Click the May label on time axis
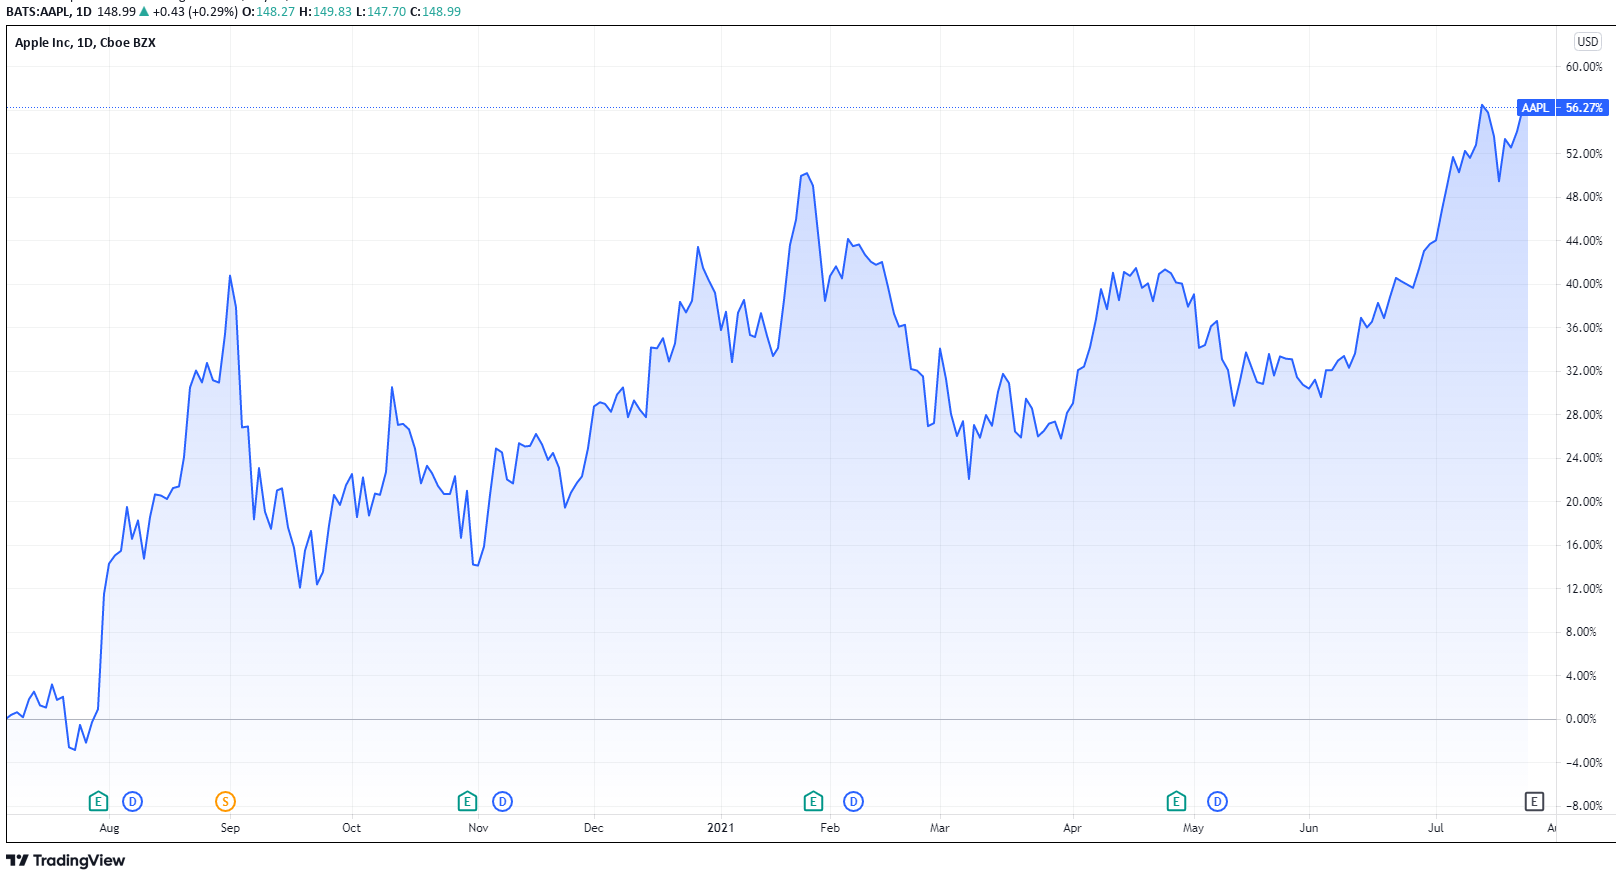The width and height of the screenshot is (1616, 870). [1193, 828]
